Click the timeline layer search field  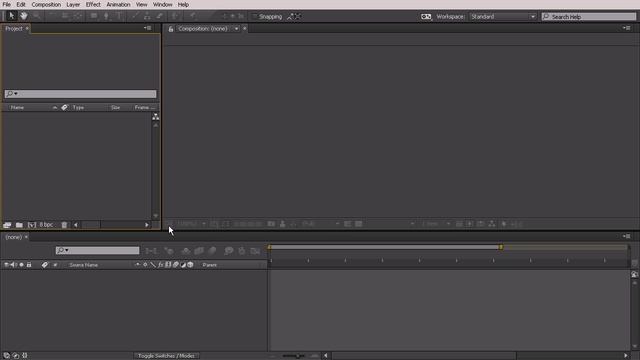pos(98,250)
